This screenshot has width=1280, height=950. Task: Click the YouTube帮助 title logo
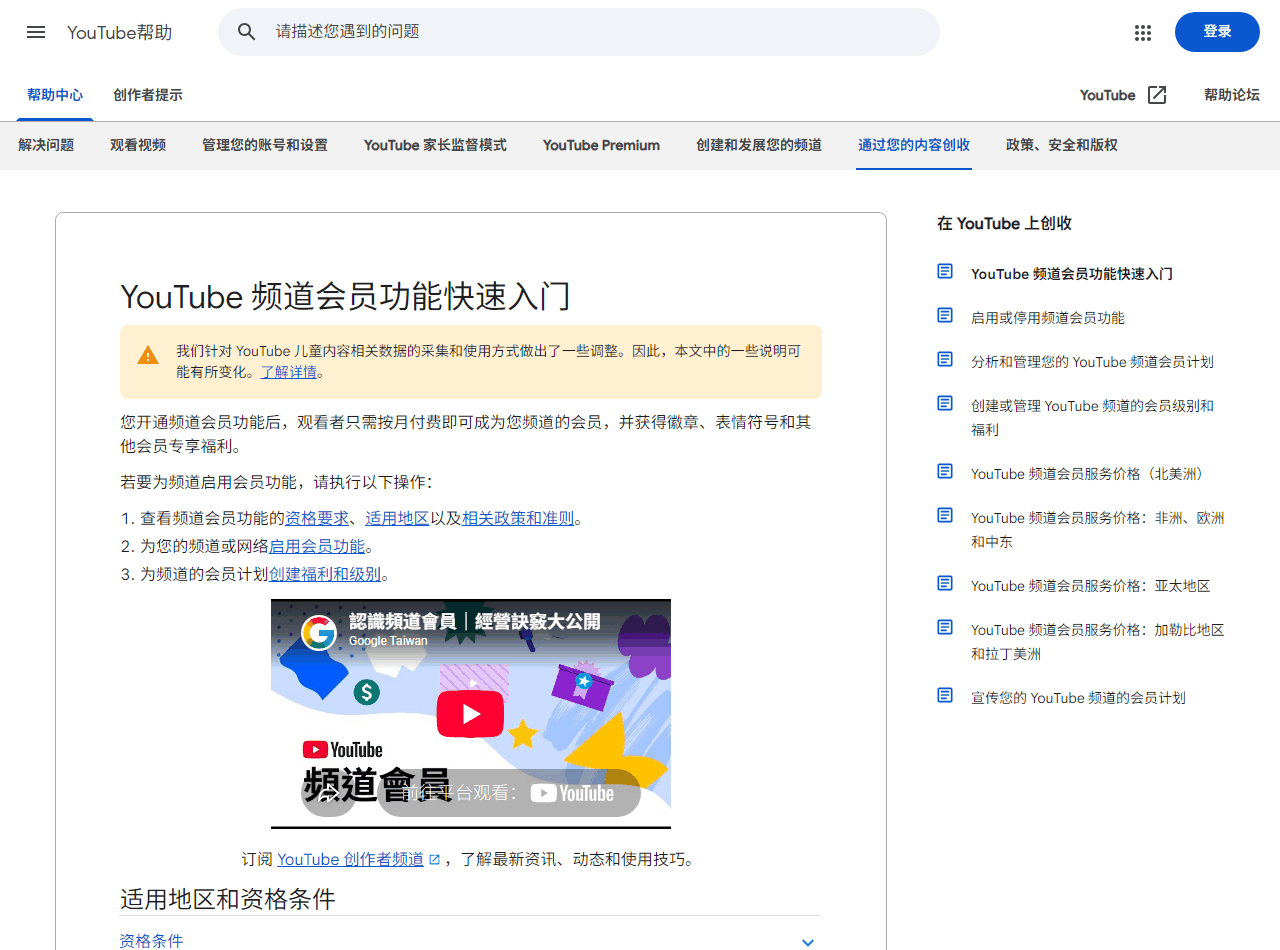click(x=120, y=32)
